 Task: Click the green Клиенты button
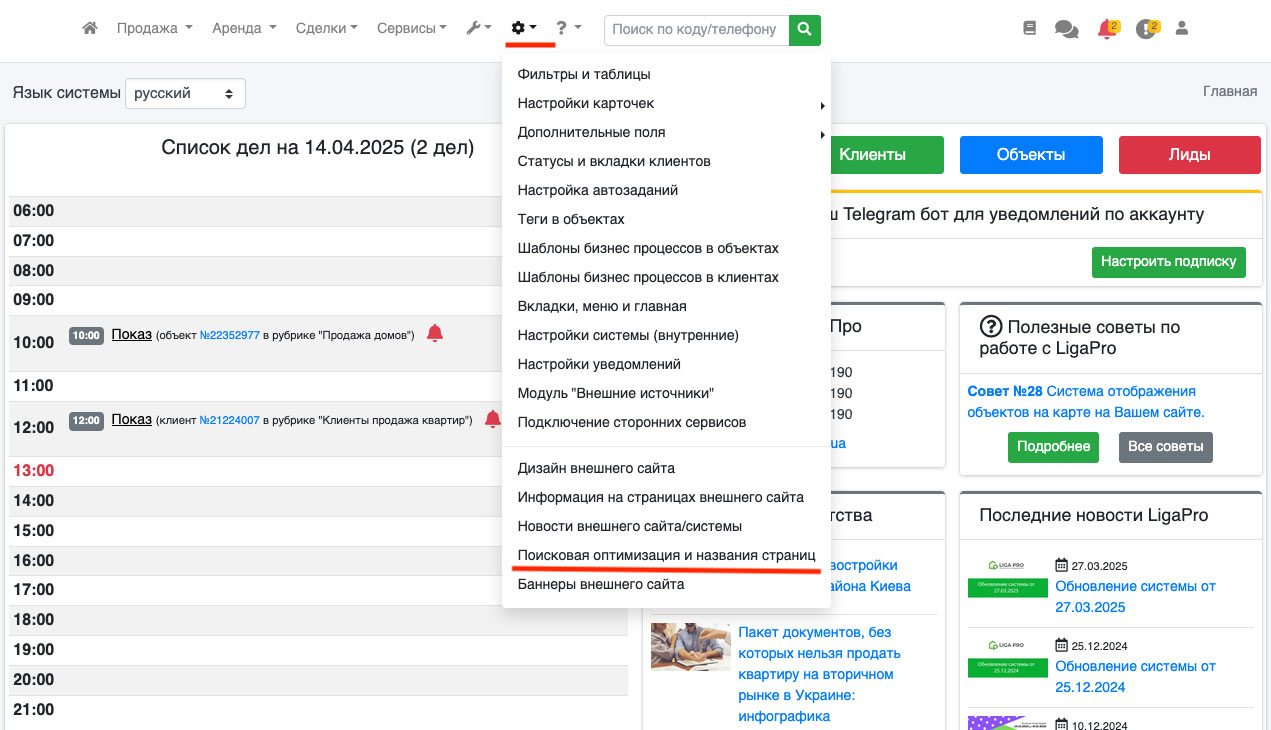pos(872,155)
